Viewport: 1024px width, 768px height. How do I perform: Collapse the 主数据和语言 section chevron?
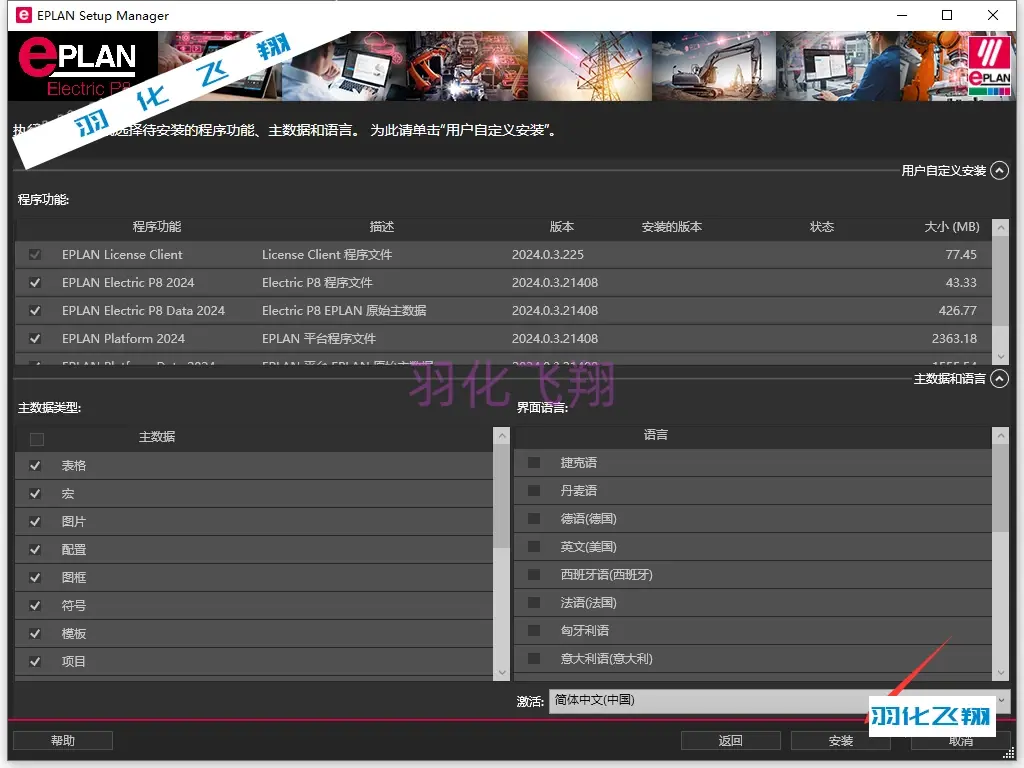point(999,379)
